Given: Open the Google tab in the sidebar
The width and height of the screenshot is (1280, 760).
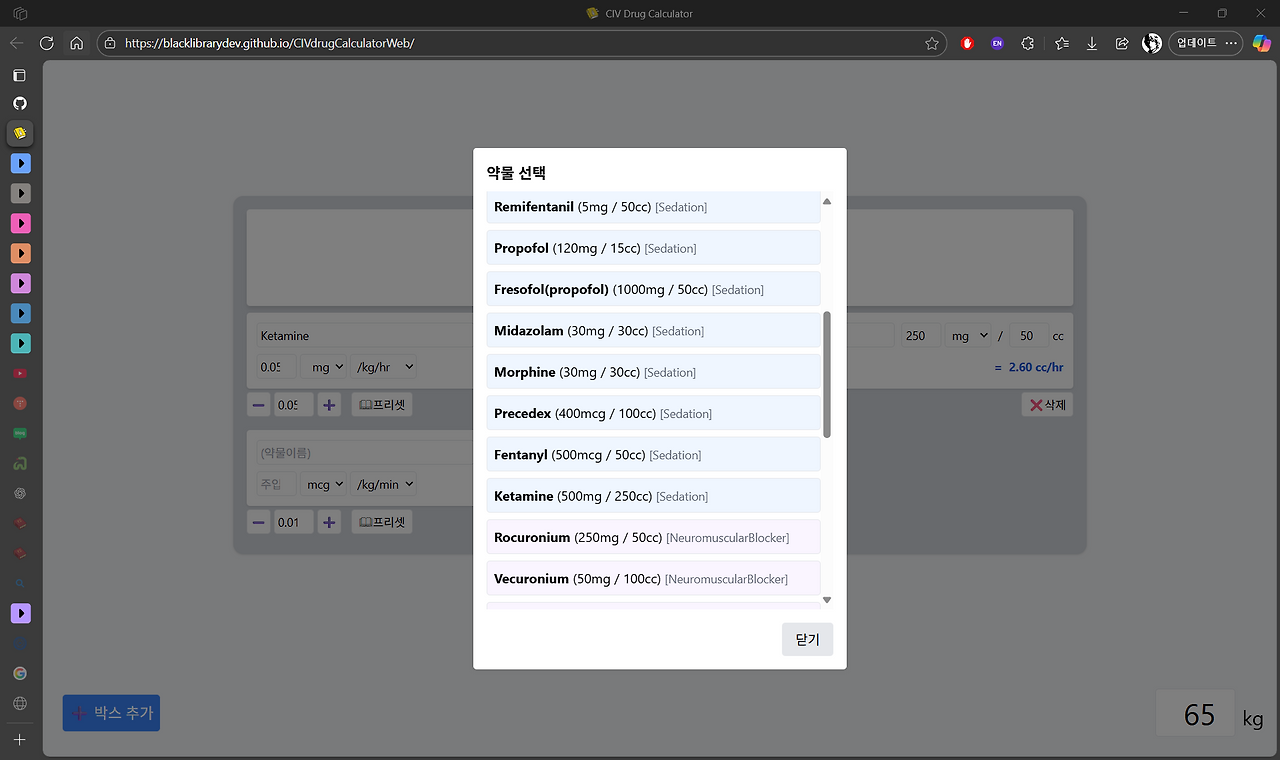Looking at the screenshot, I should click(x=20, y=673).
